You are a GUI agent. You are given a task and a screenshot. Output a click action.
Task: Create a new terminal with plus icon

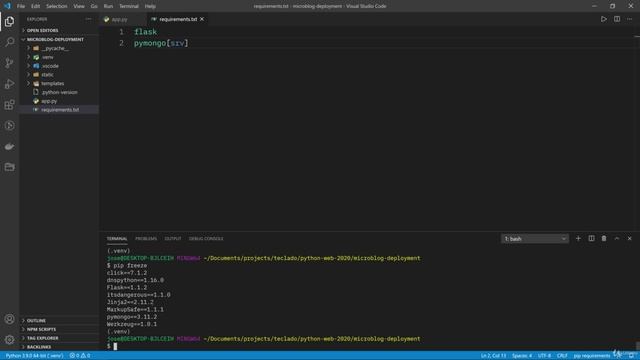(578, 238)
